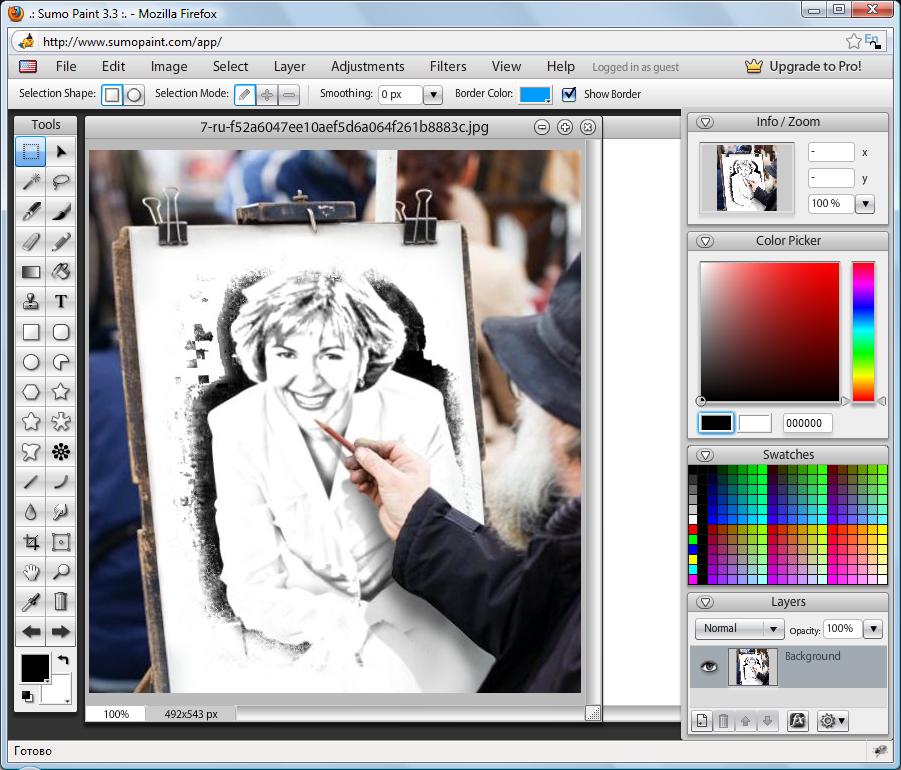Collapse the Info / Zoom panel

click(x=705, y=122)
